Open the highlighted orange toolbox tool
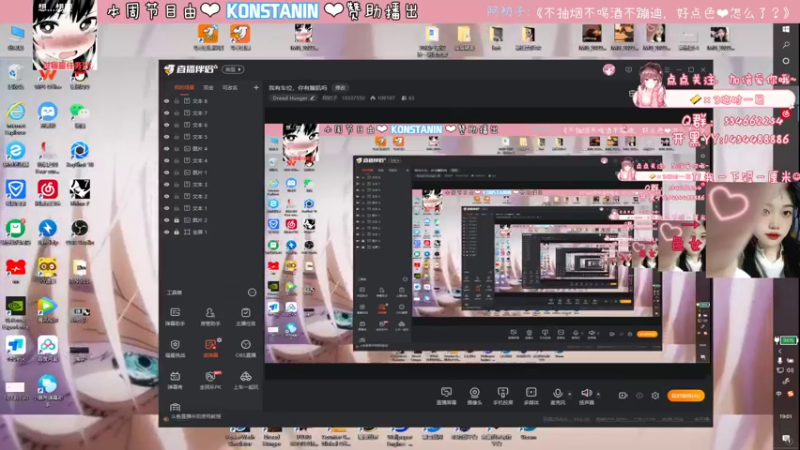Screen dimensions: 800x450 [x=210, y=348]
